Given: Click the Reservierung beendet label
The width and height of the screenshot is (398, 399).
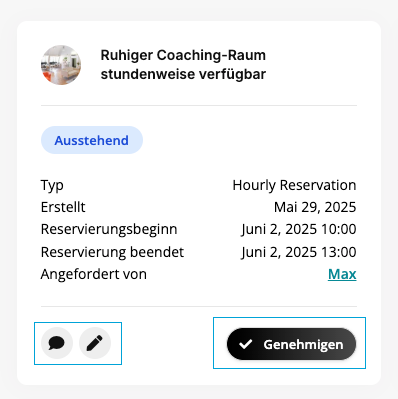Looking at the screenshot, I should (x=112, y=252).
